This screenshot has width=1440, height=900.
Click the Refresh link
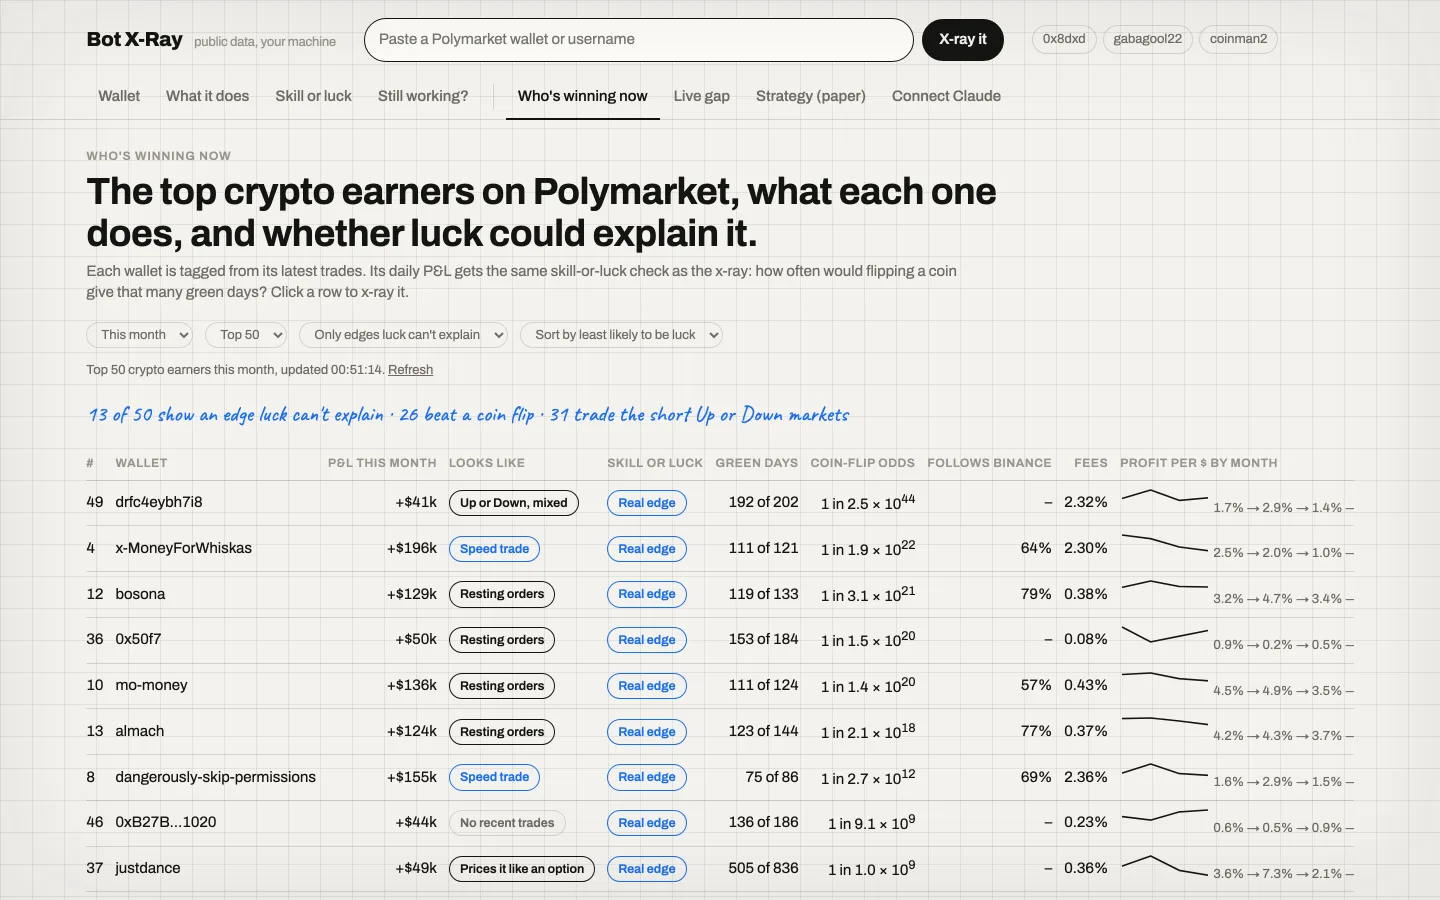pos(410,370)
